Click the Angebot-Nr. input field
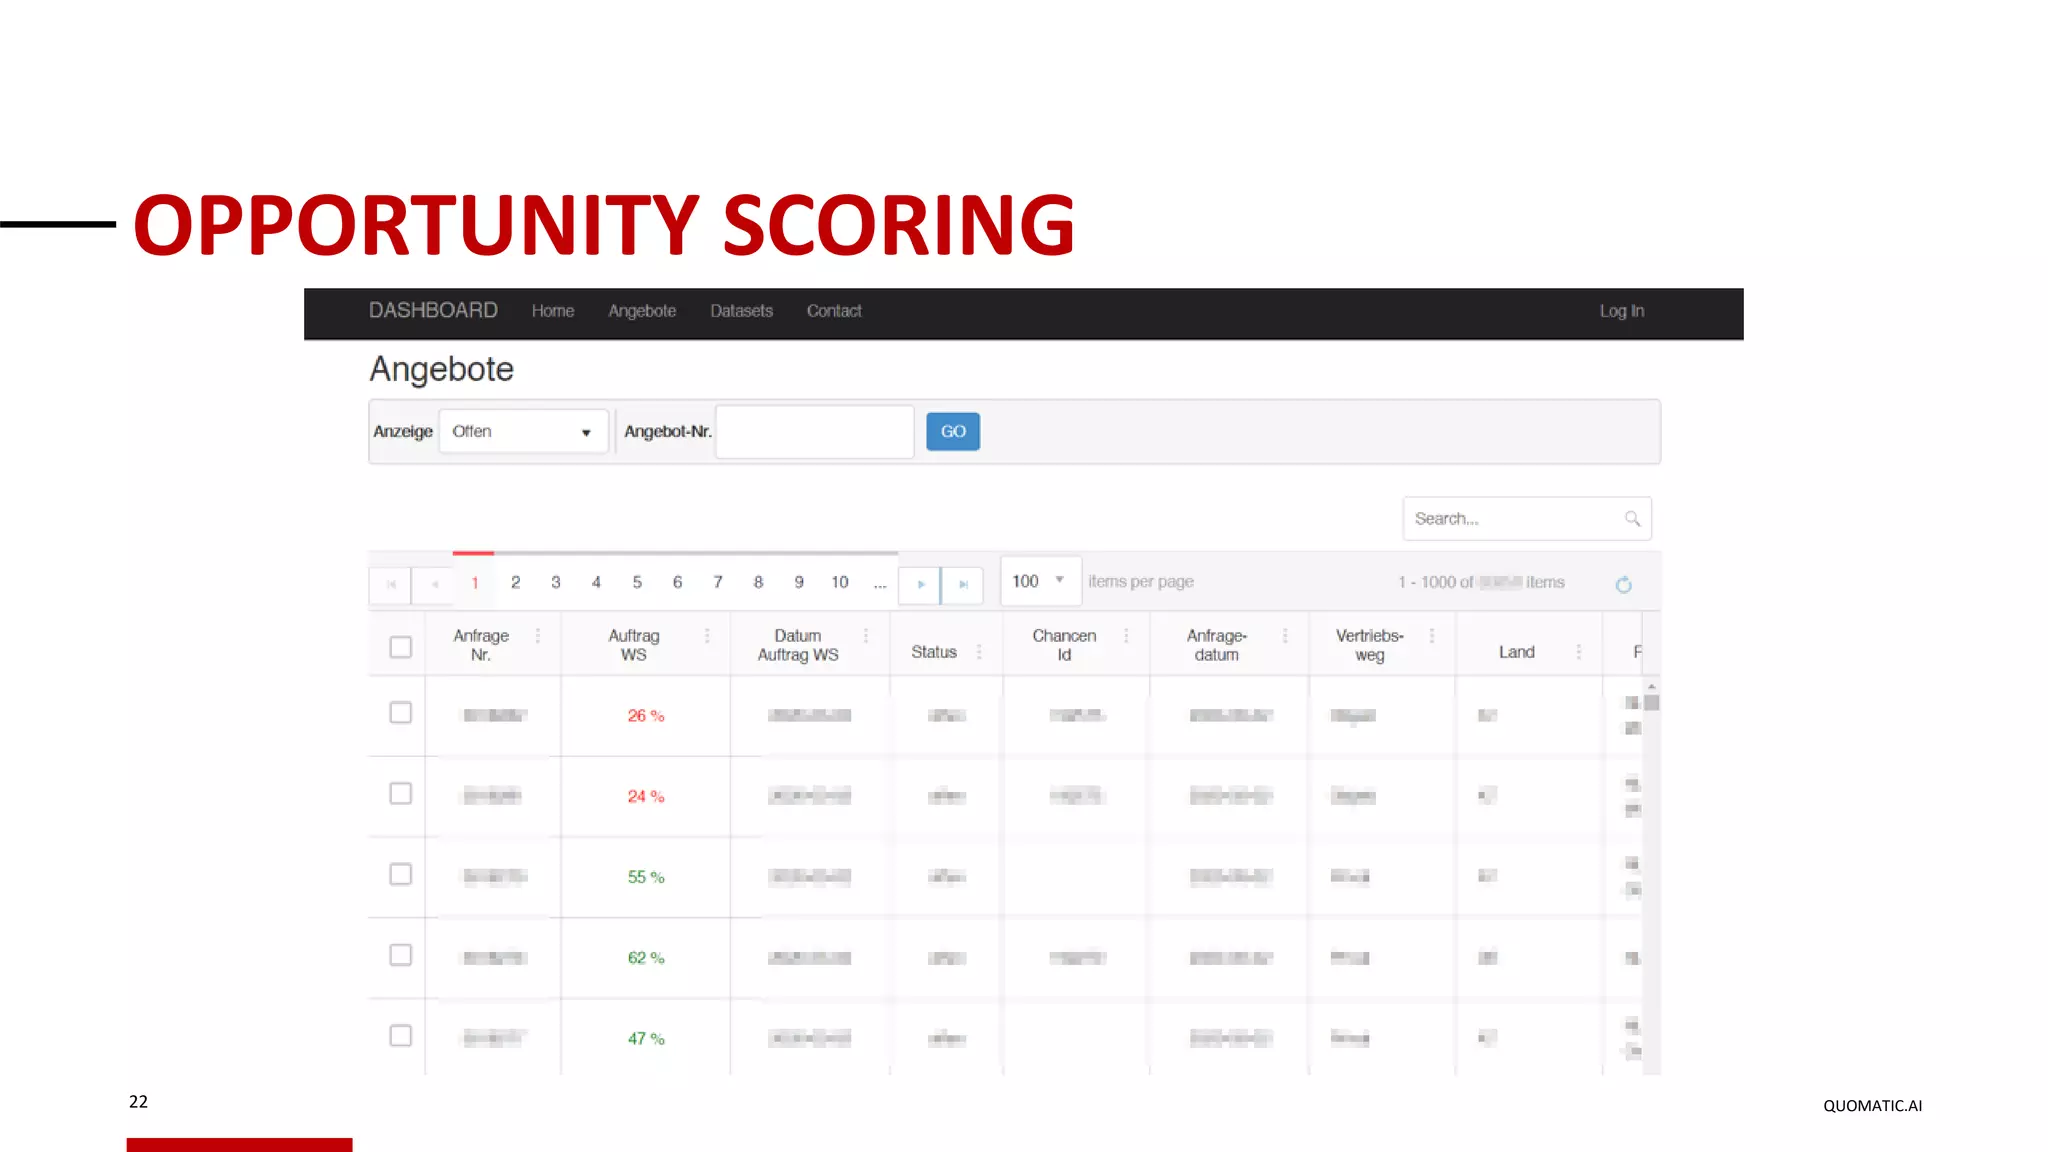2048x1152 pixels. (814, 432)
